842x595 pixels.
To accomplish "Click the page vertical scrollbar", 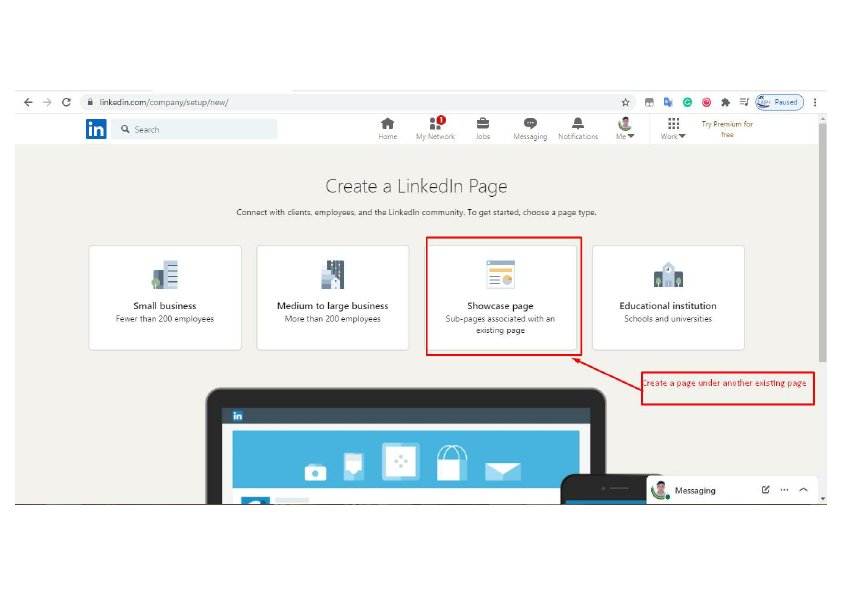I will [823, 244].
